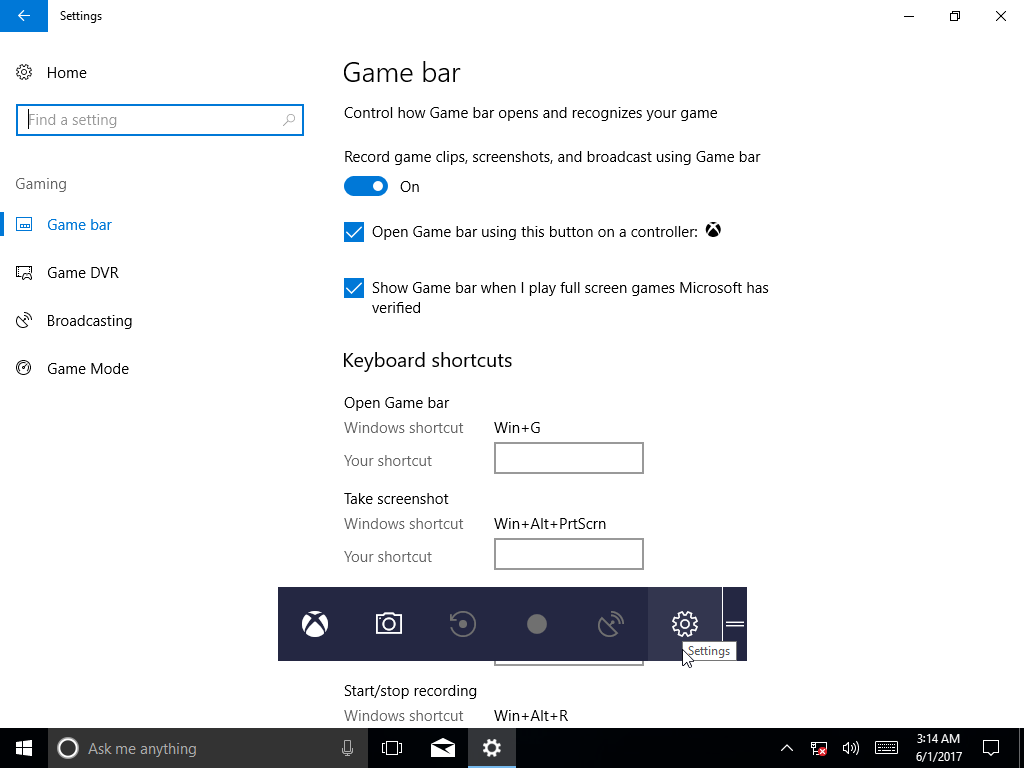Click the network status tray icon

[x=818, y=748]
